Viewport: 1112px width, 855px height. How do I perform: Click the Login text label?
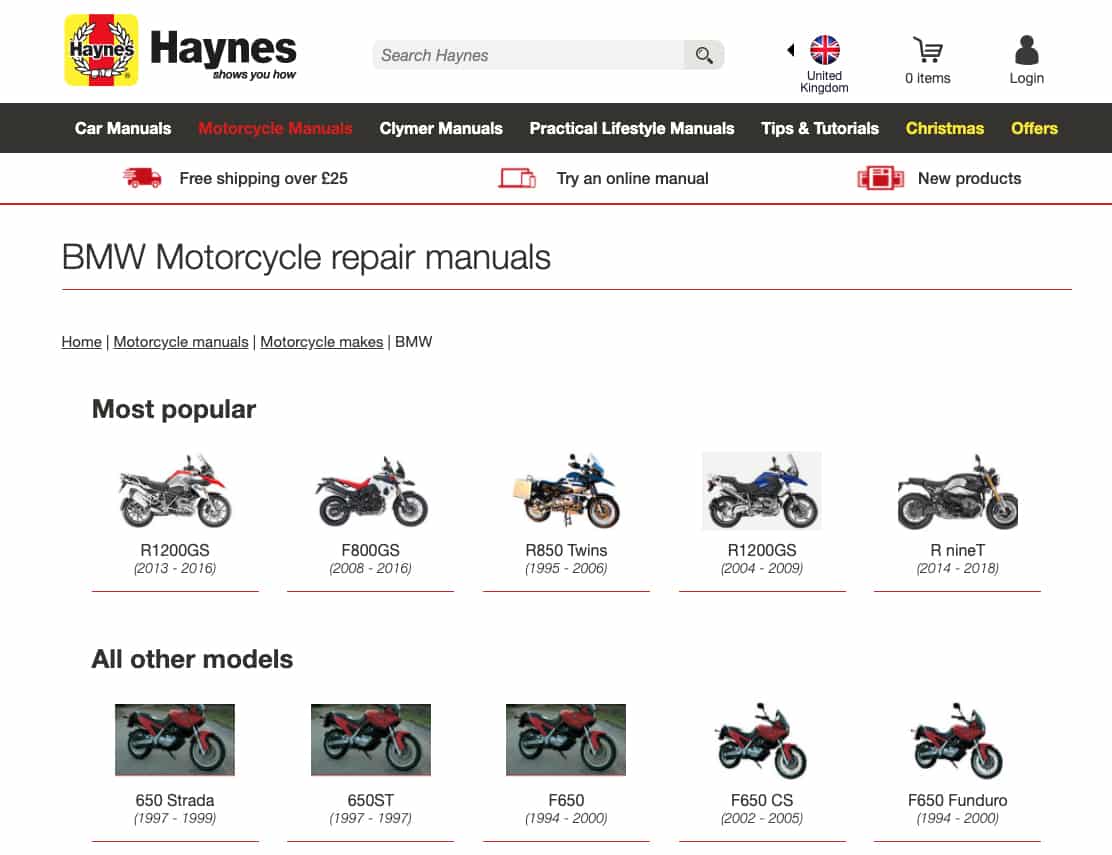pos(1026,78)
